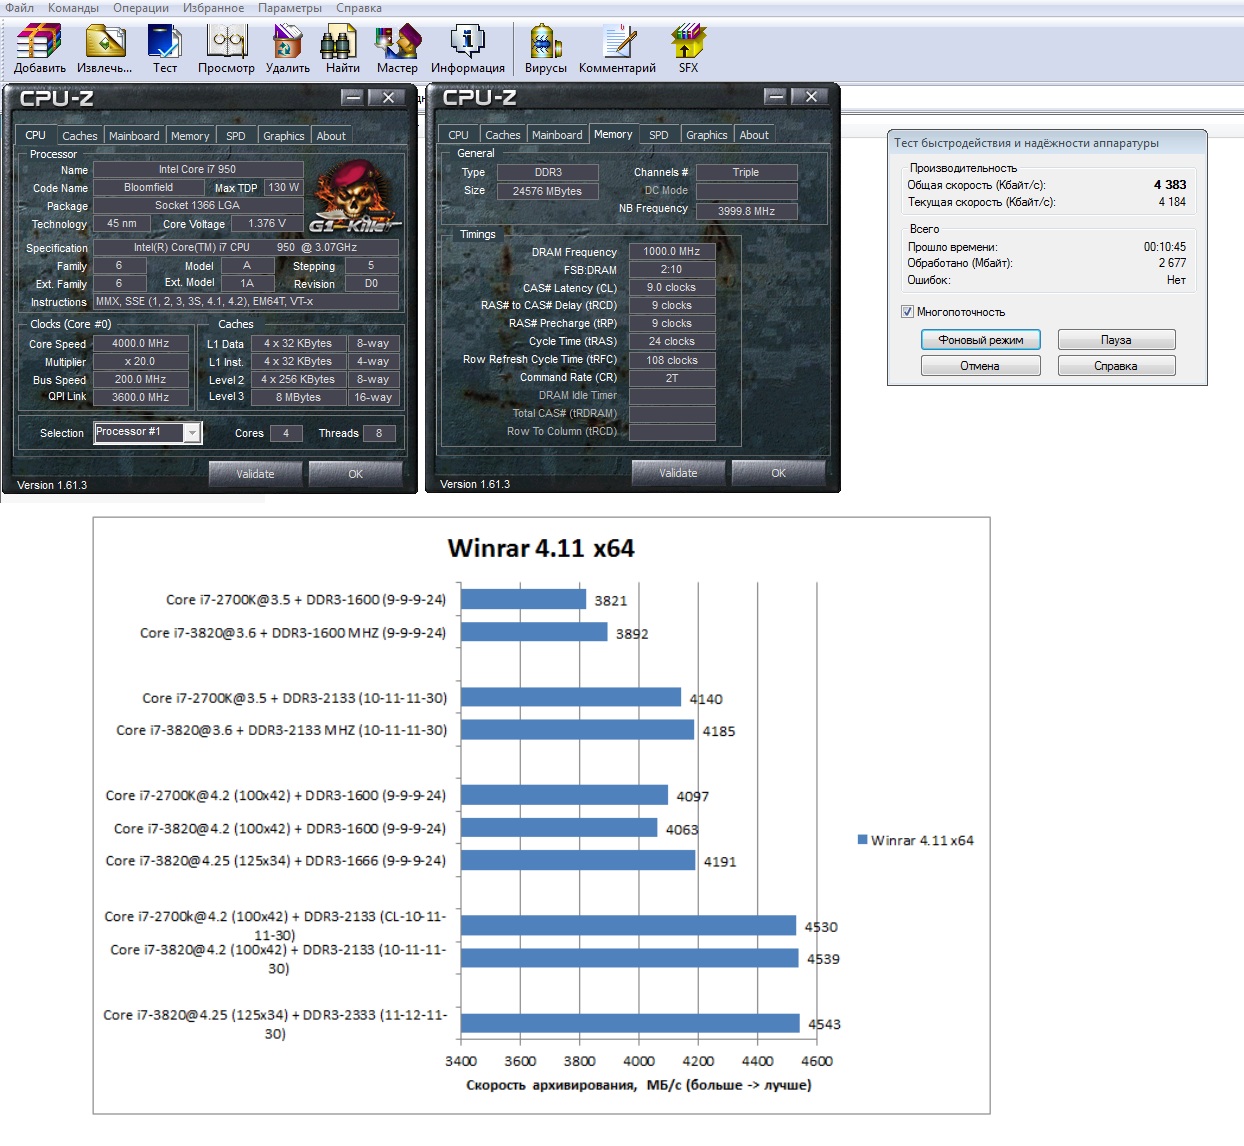The height and width of the screenshot is (1146, 1244).
Task: Open the Файл menu
Action: pos(19,8)
